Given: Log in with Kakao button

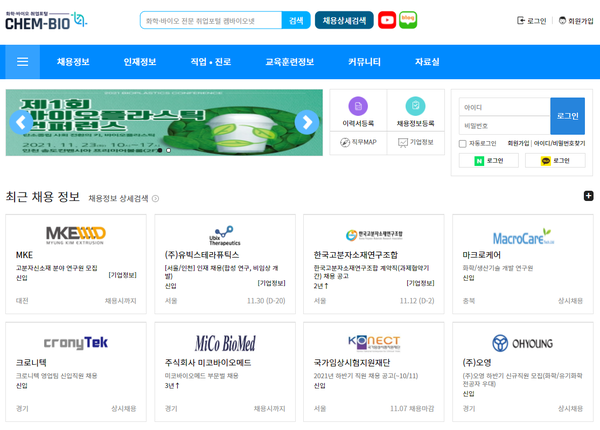Looking at the screenshot, I should pyautogui.click(x=555, y=160).
